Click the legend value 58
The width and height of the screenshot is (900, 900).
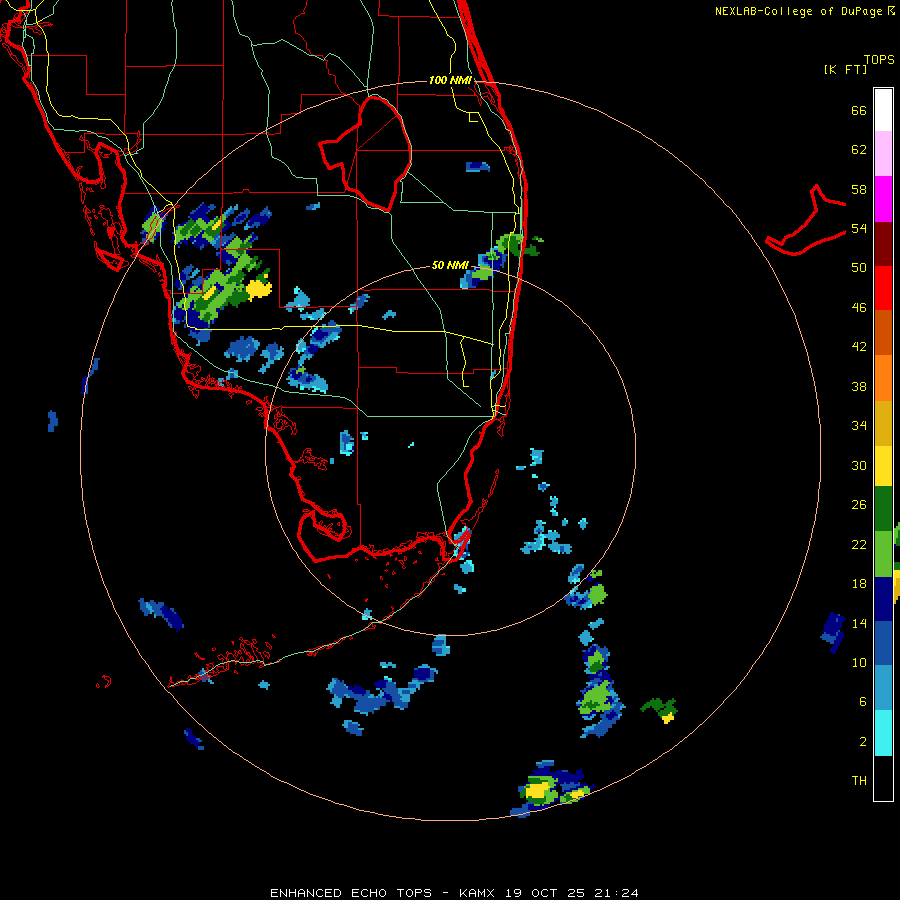click(x=859, y=190)
